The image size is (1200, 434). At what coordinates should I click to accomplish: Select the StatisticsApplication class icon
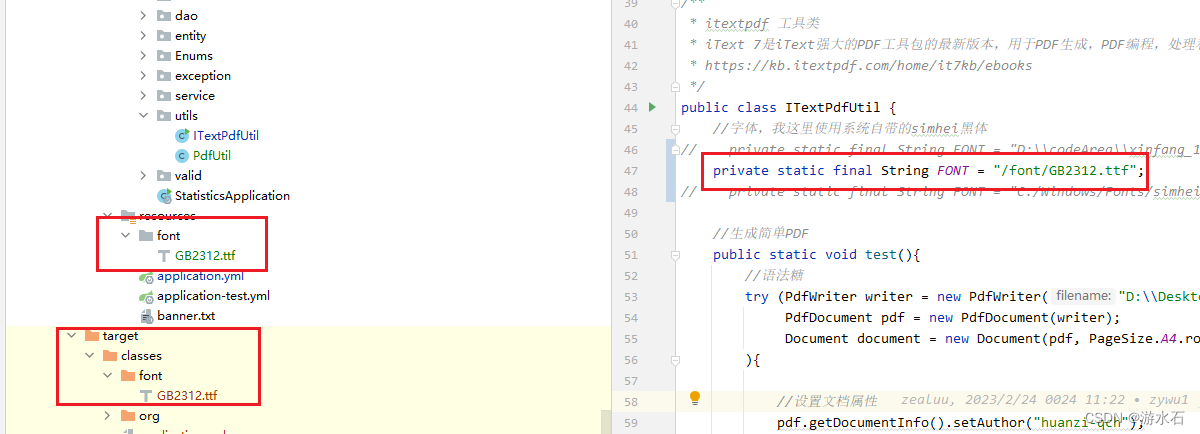click(x=164, y=196)
